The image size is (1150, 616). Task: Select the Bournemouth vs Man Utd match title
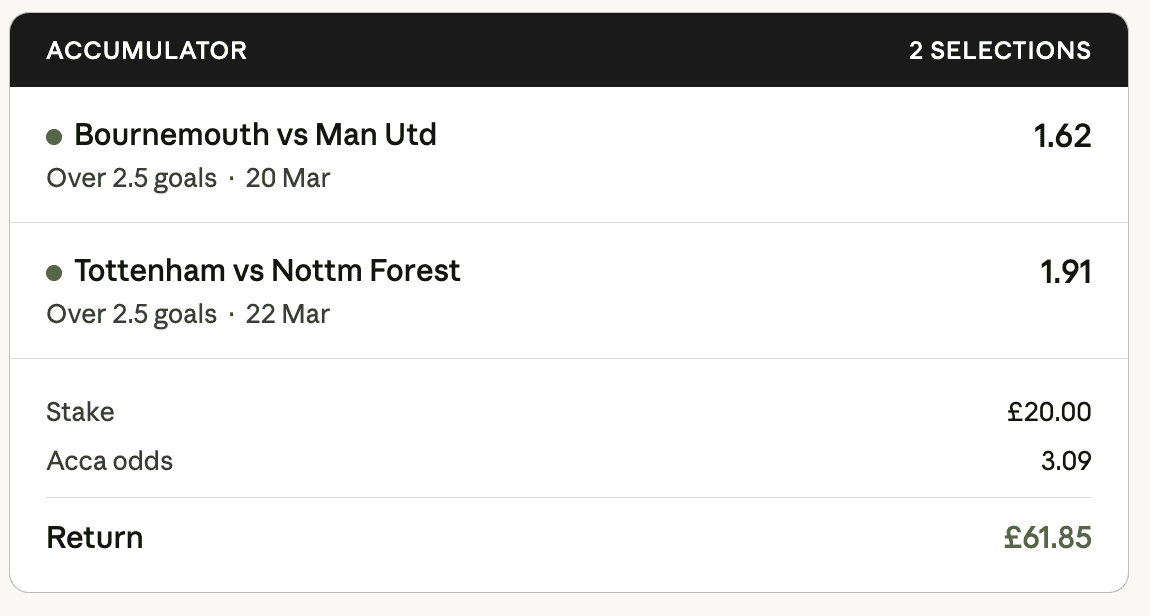(x=255, y=135)
